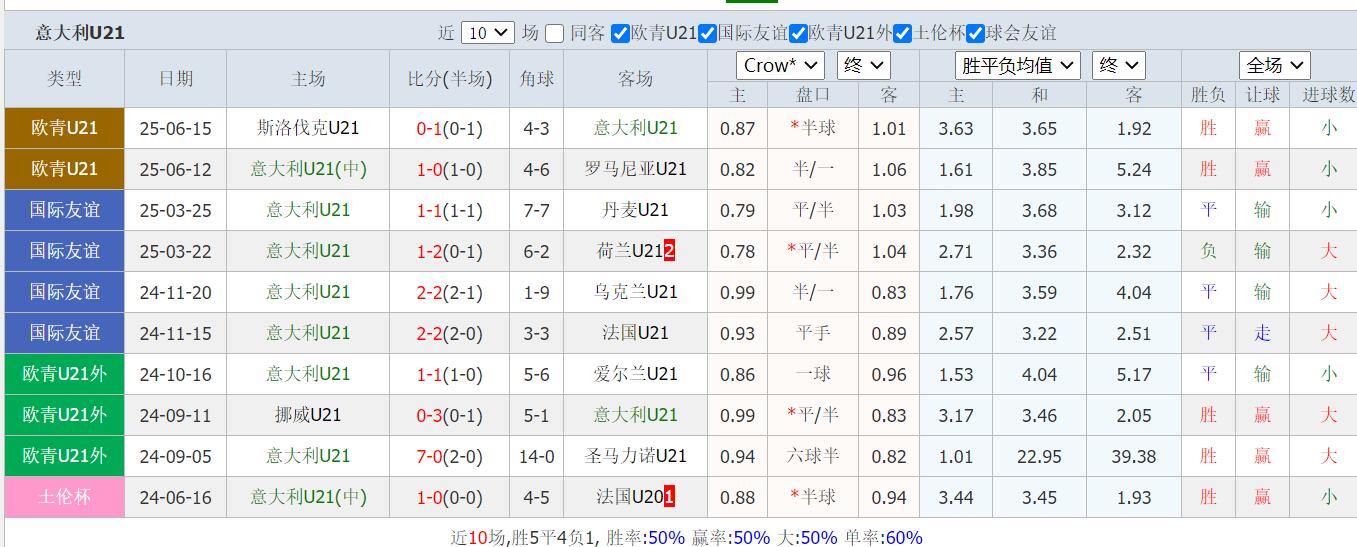1357x547 pixels.
Task: Expand the Crow* odds company dropdown
Action: pos(780,66)
